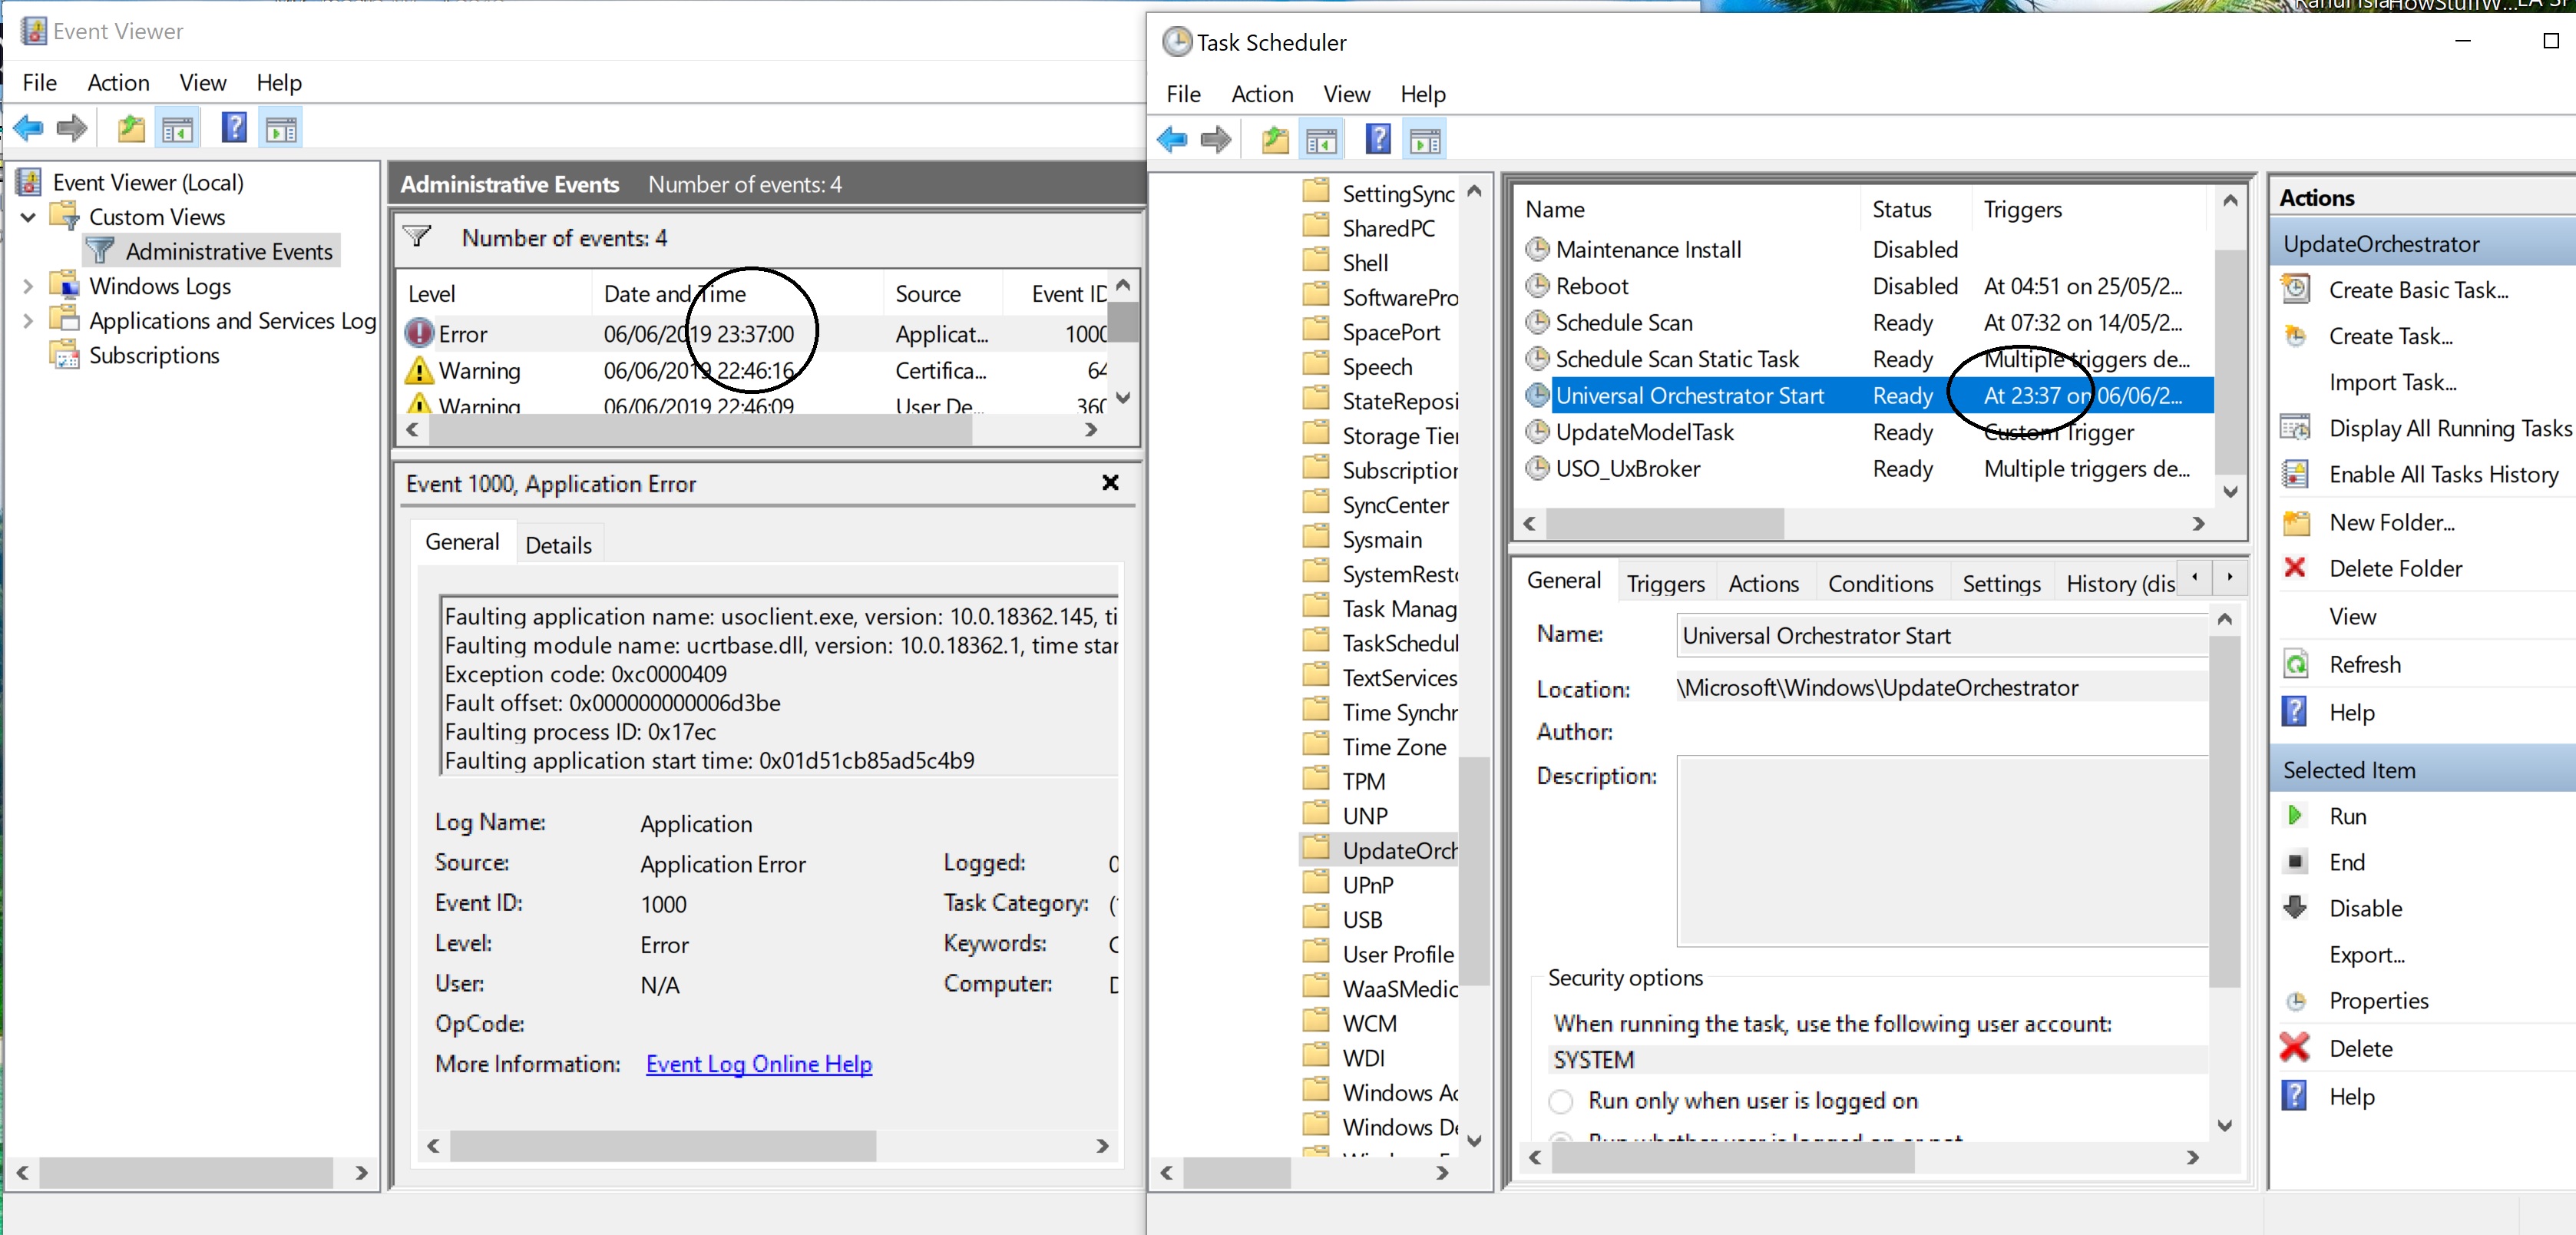Select the Error event row icon
Viewport: 2576px width, 1235px height.
click(x=419, y=333)
